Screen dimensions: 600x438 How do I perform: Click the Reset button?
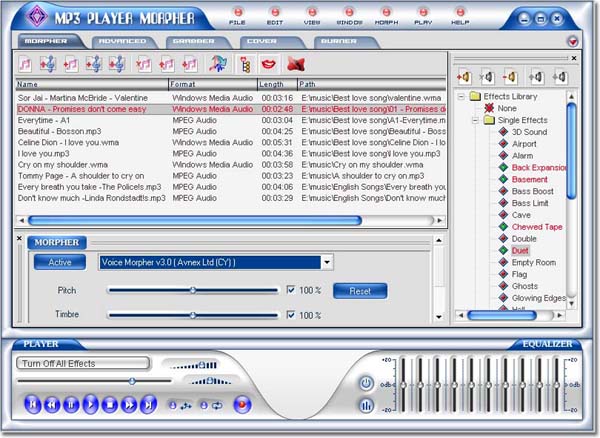point(360,291)
